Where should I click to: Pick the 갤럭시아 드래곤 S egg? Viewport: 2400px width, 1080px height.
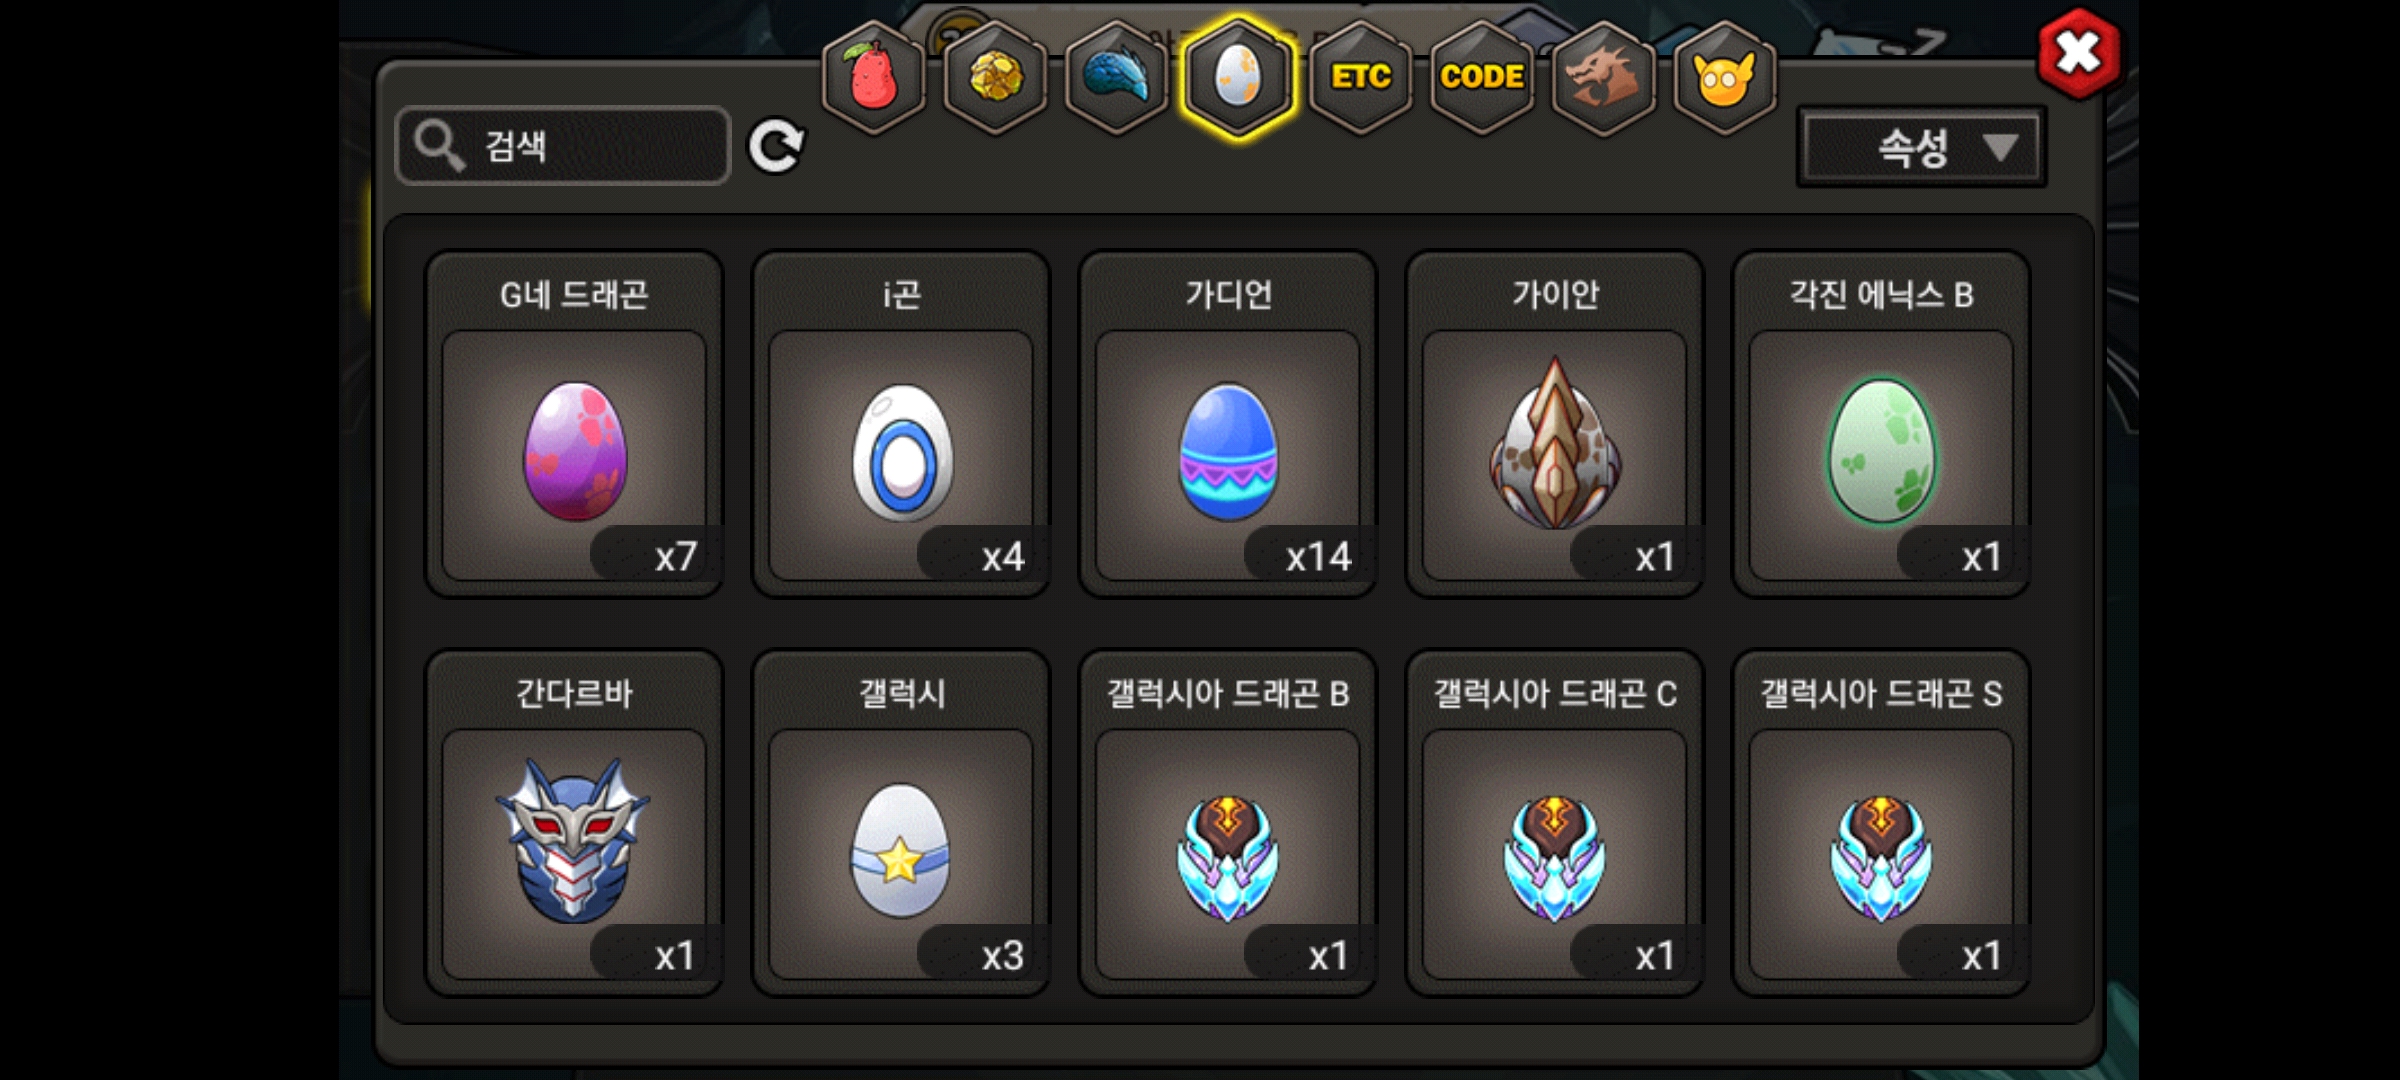[1881, 823]
